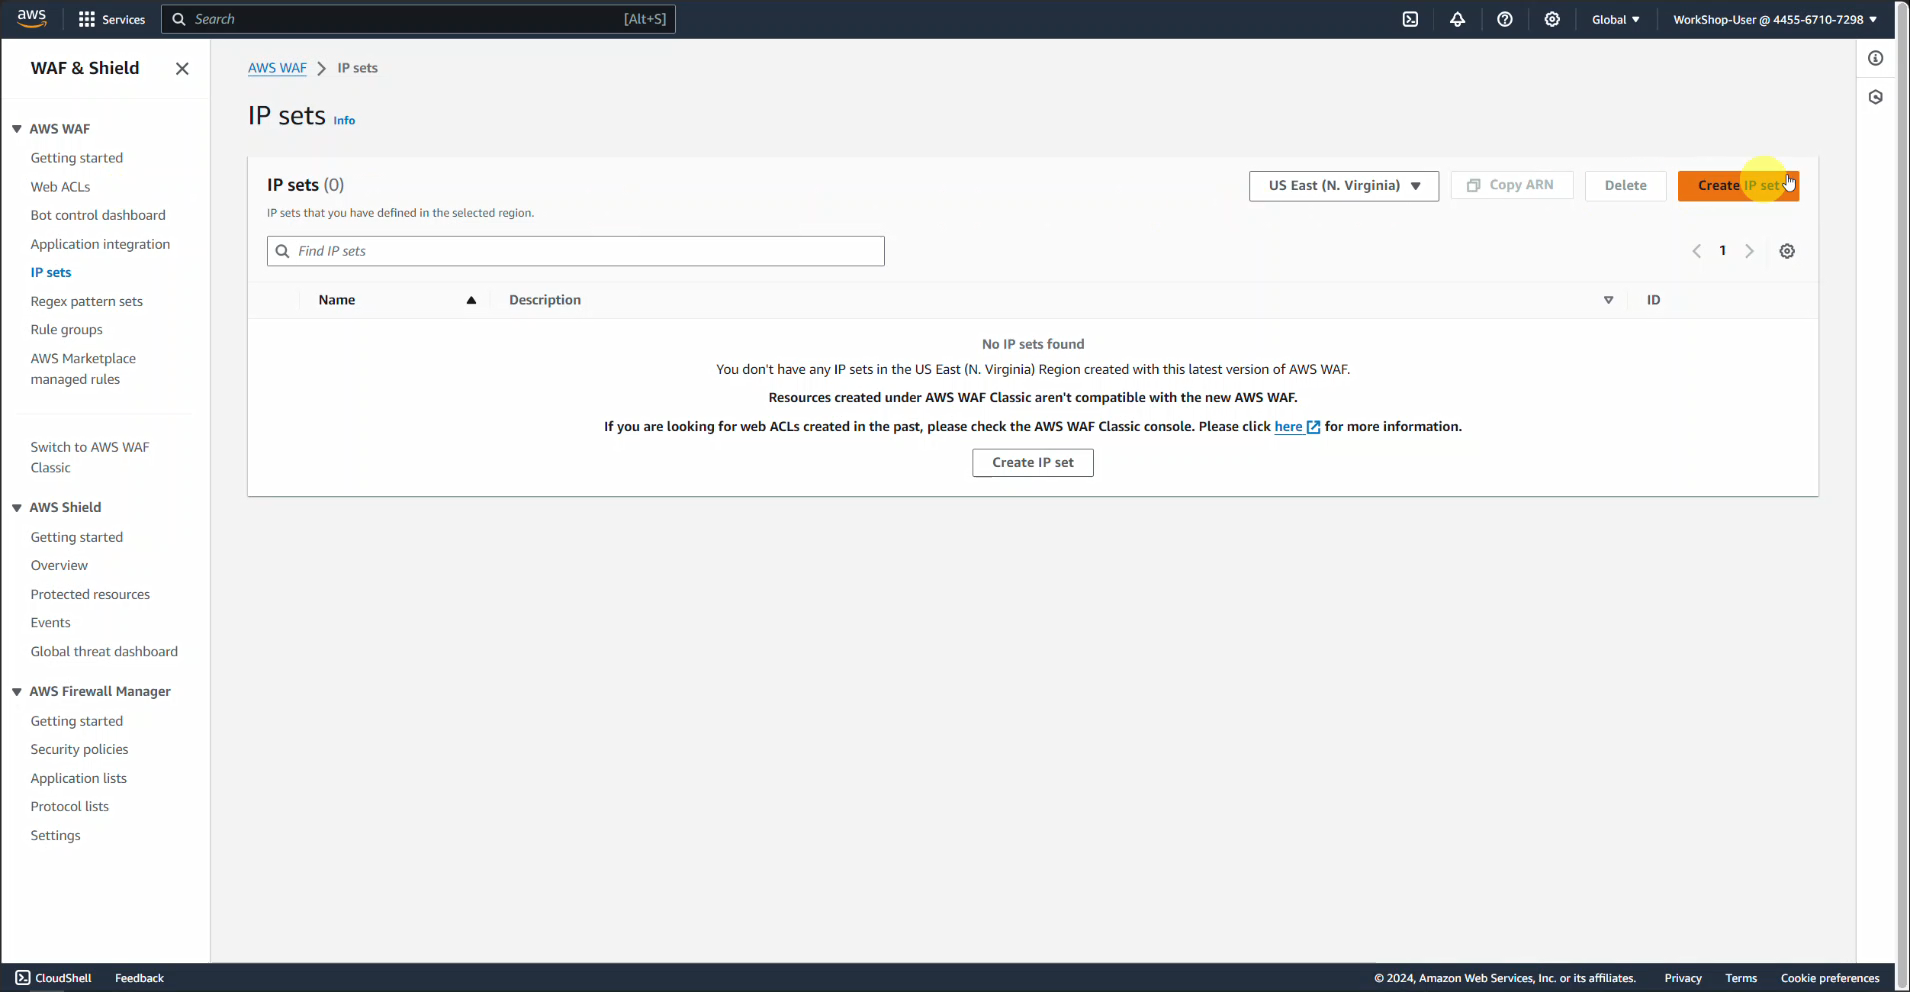Click the external link icon next to here
The image size is (1910, 992).
pyautogui.click(x=1314, y=427)
